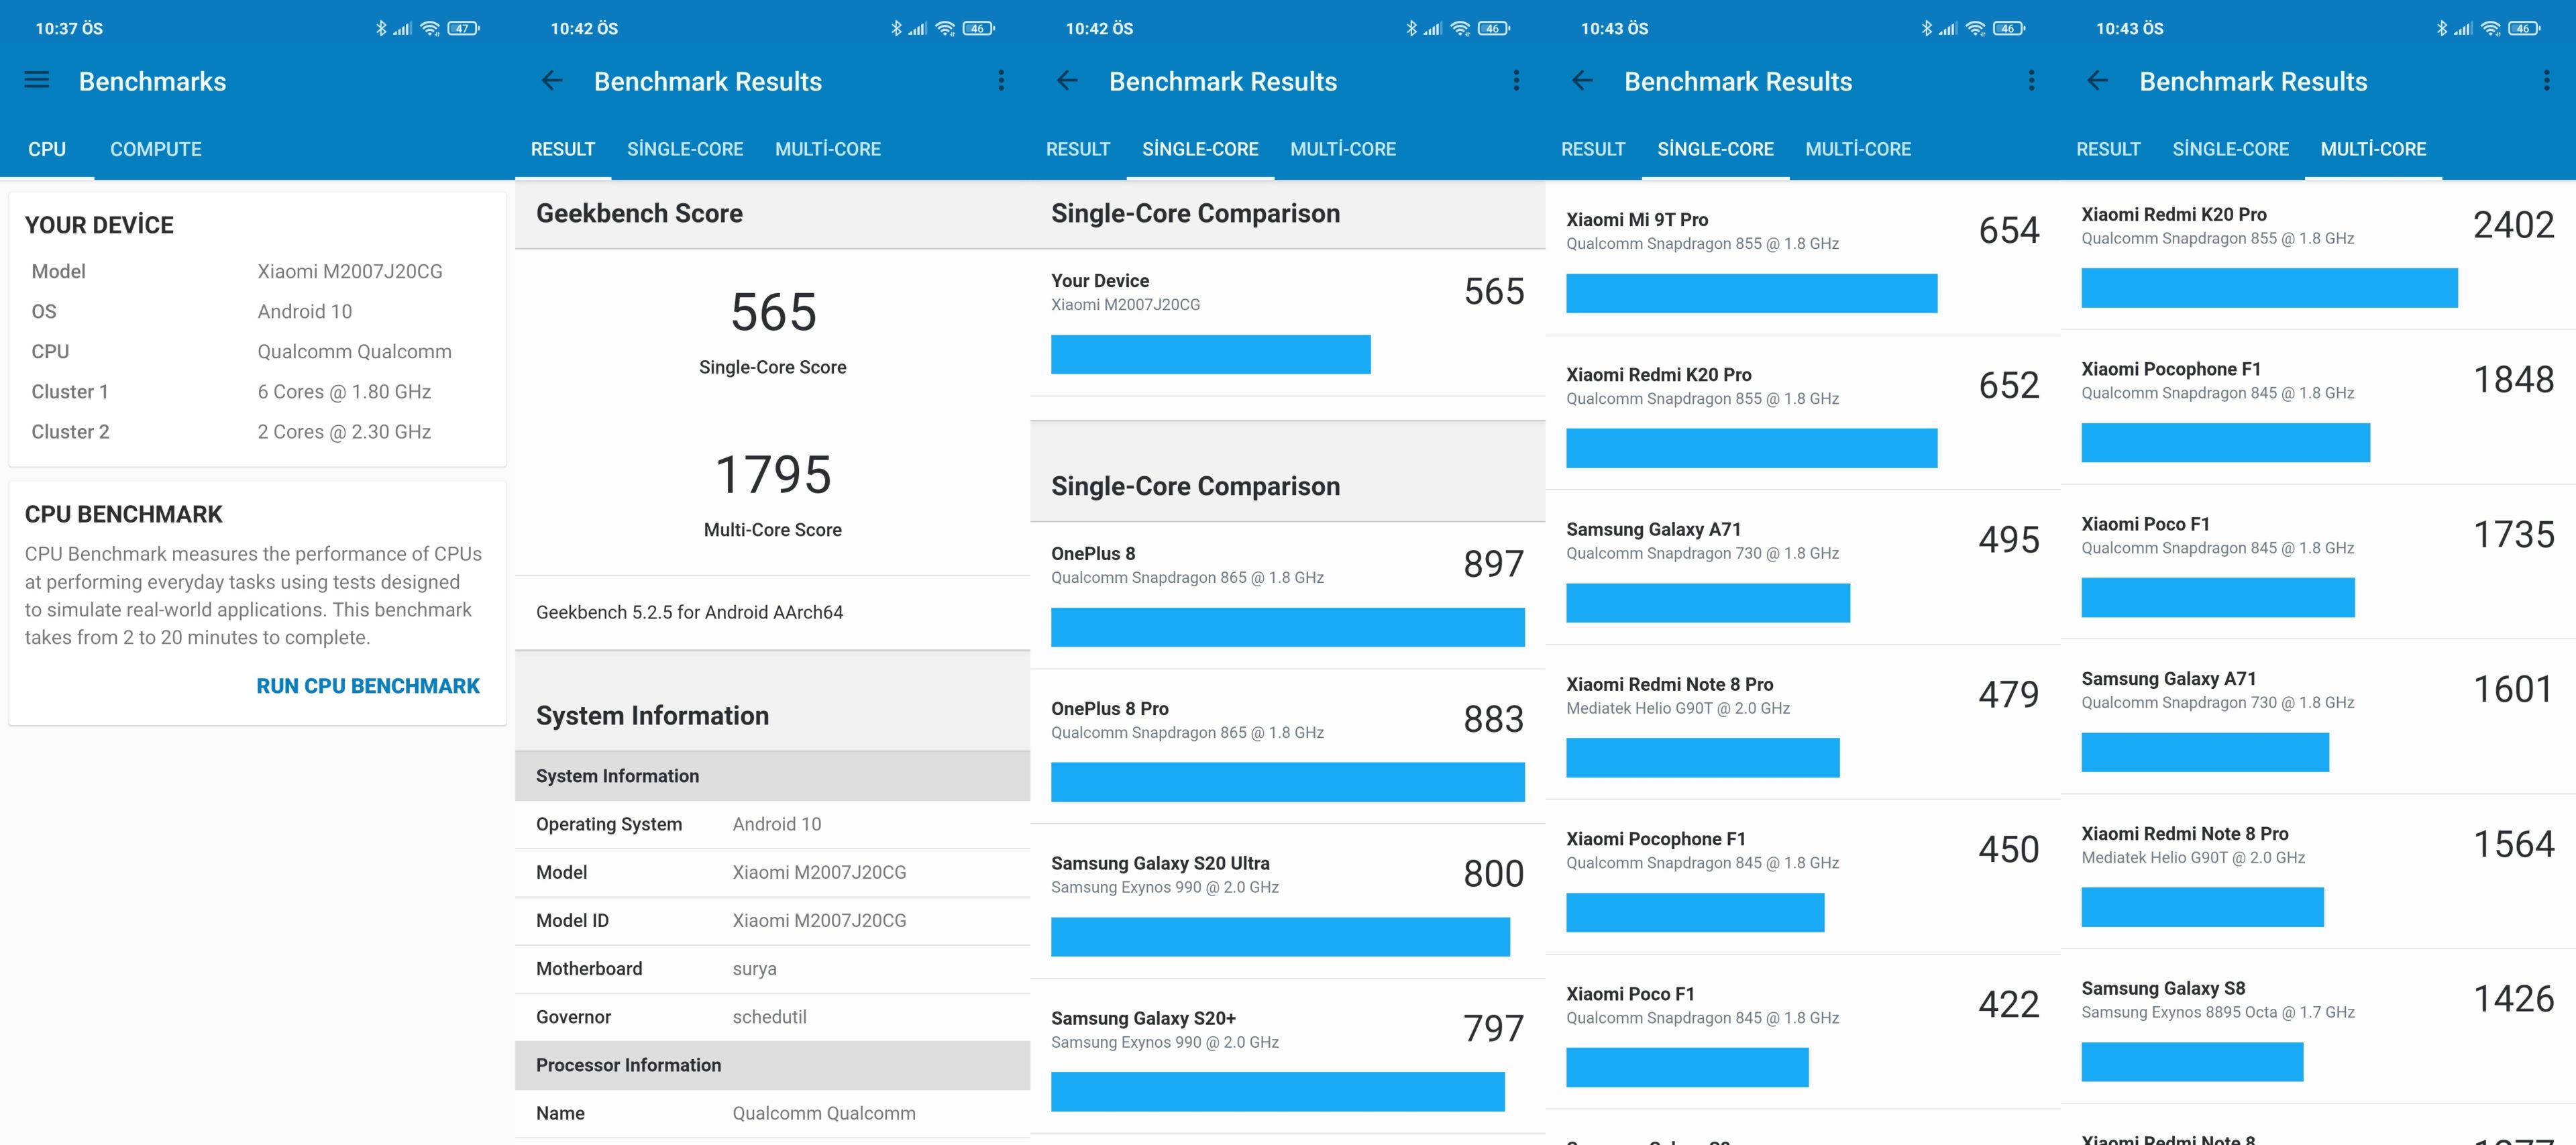Switch to the COMPUTE tab

coord(155,149)
